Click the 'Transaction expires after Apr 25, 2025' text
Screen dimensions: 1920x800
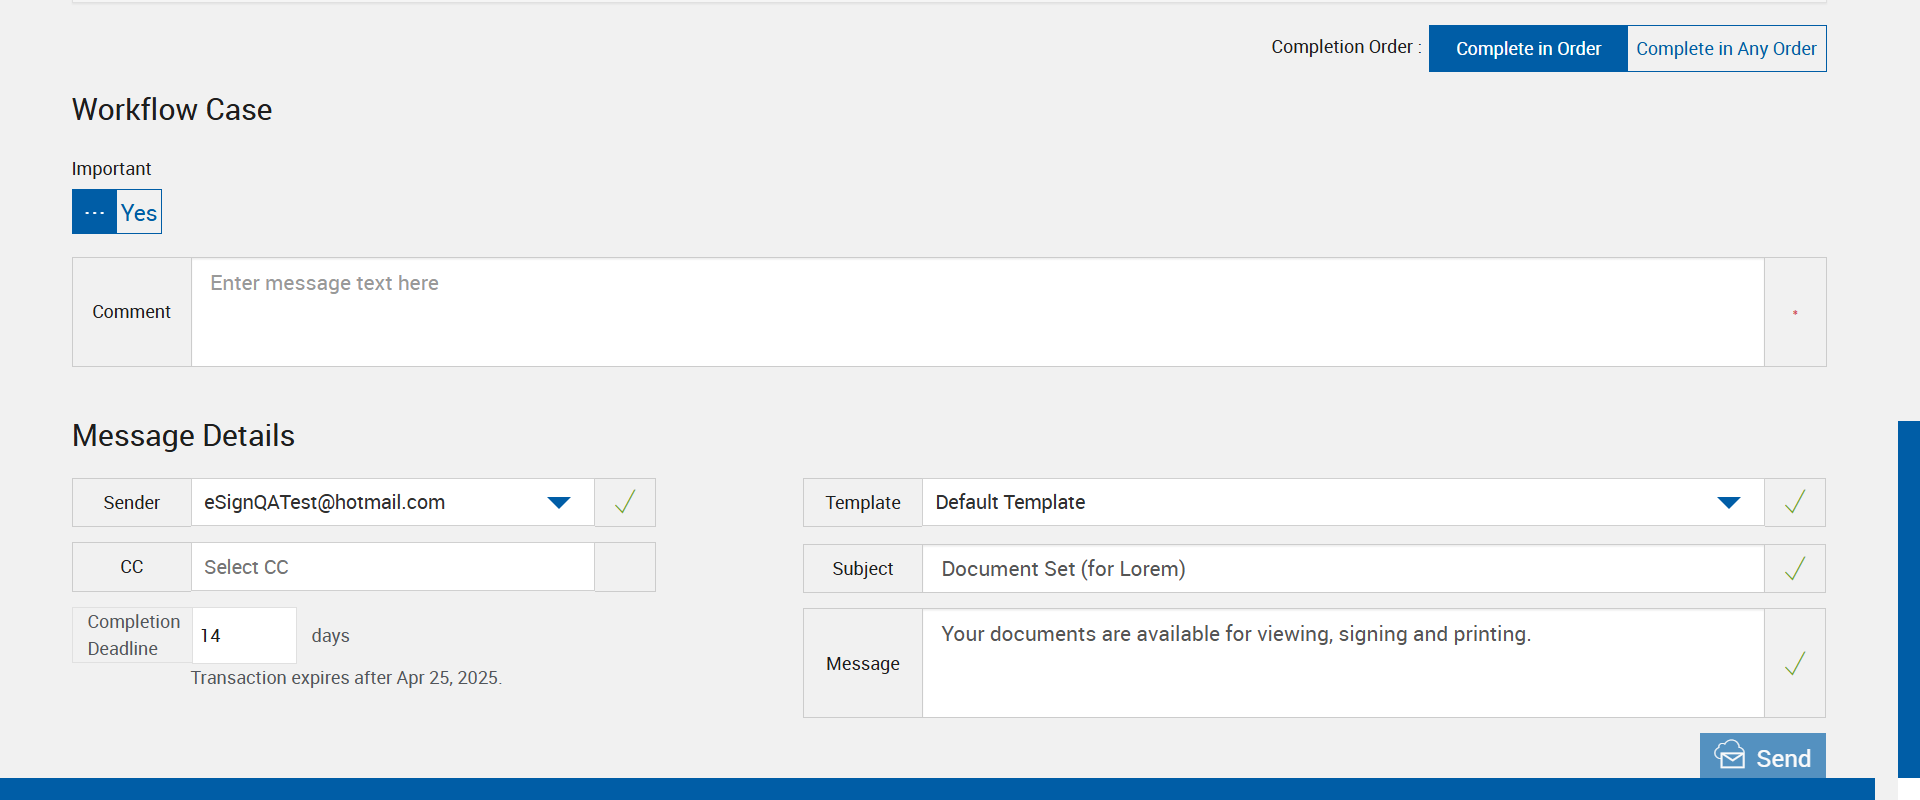pyautogui.click(x=346, y=678)
